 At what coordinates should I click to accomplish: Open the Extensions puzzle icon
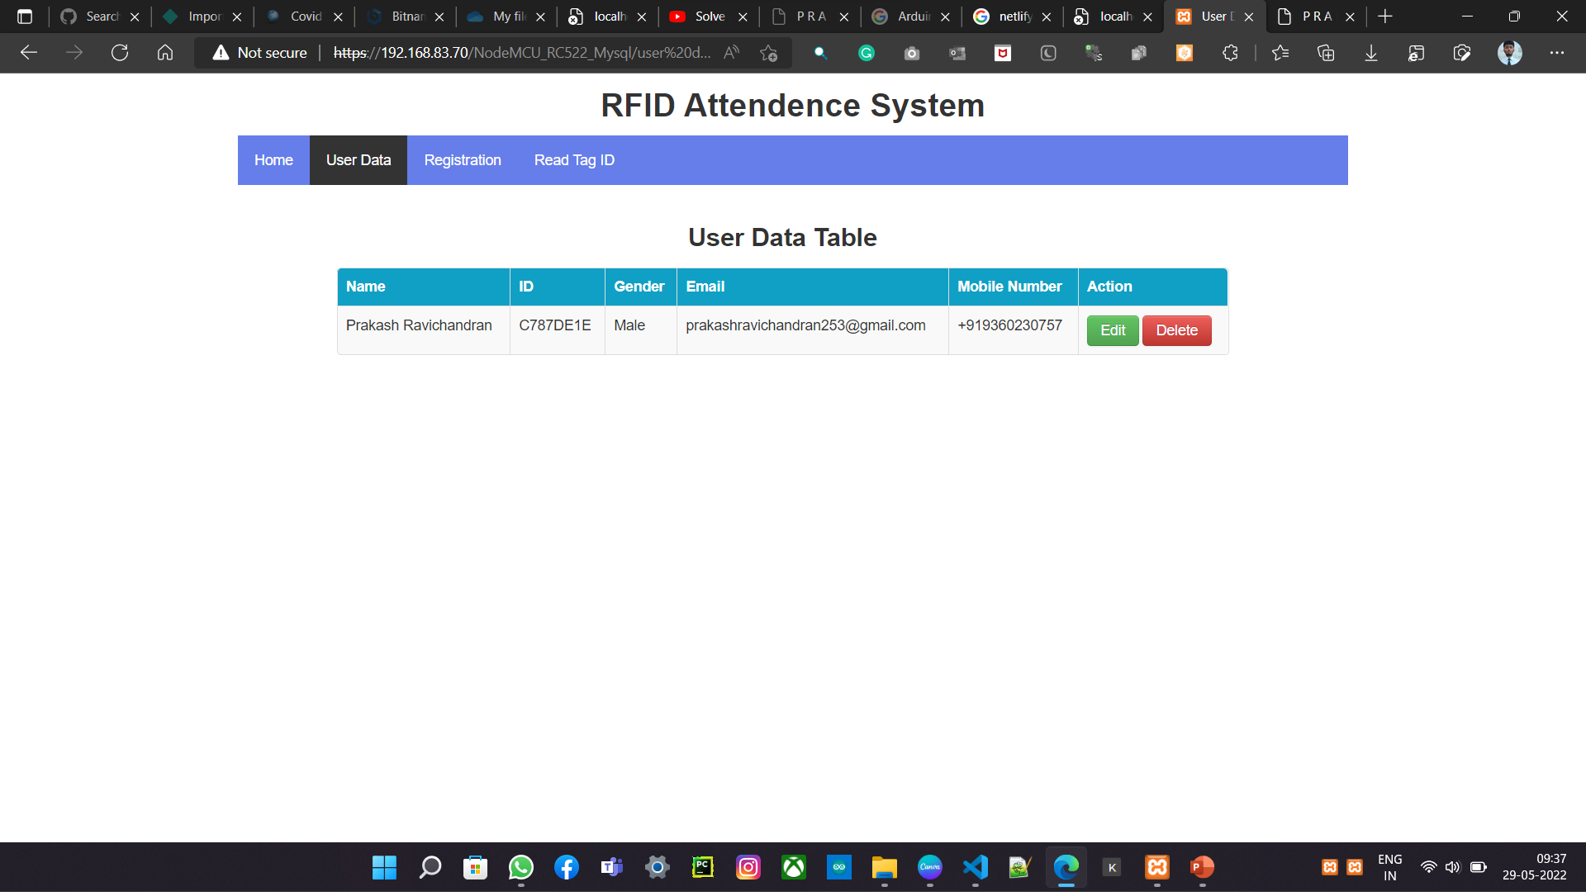(1230, 53)
